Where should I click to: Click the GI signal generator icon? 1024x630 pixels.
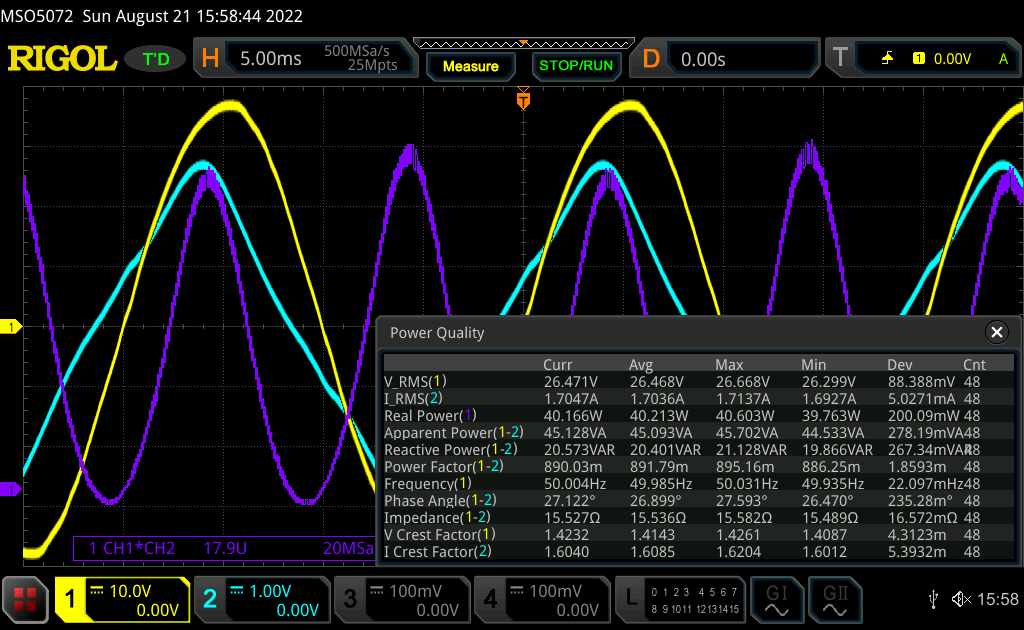[776, 599]
